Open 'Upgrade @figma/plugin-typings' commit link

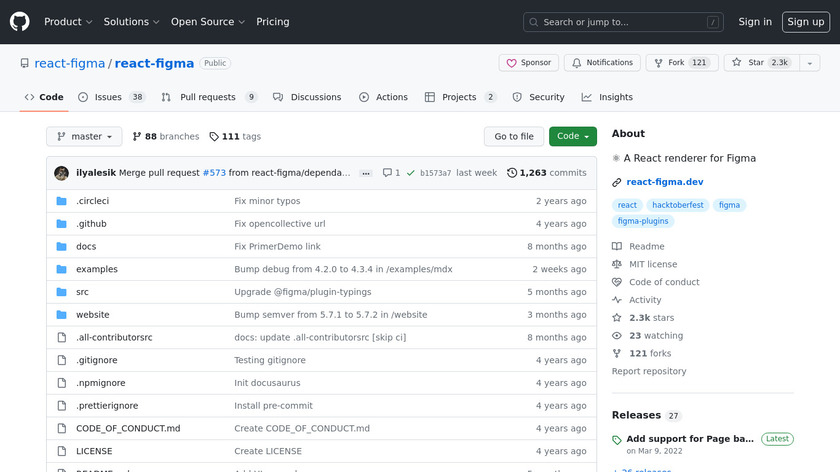click(x=303, y=292)
